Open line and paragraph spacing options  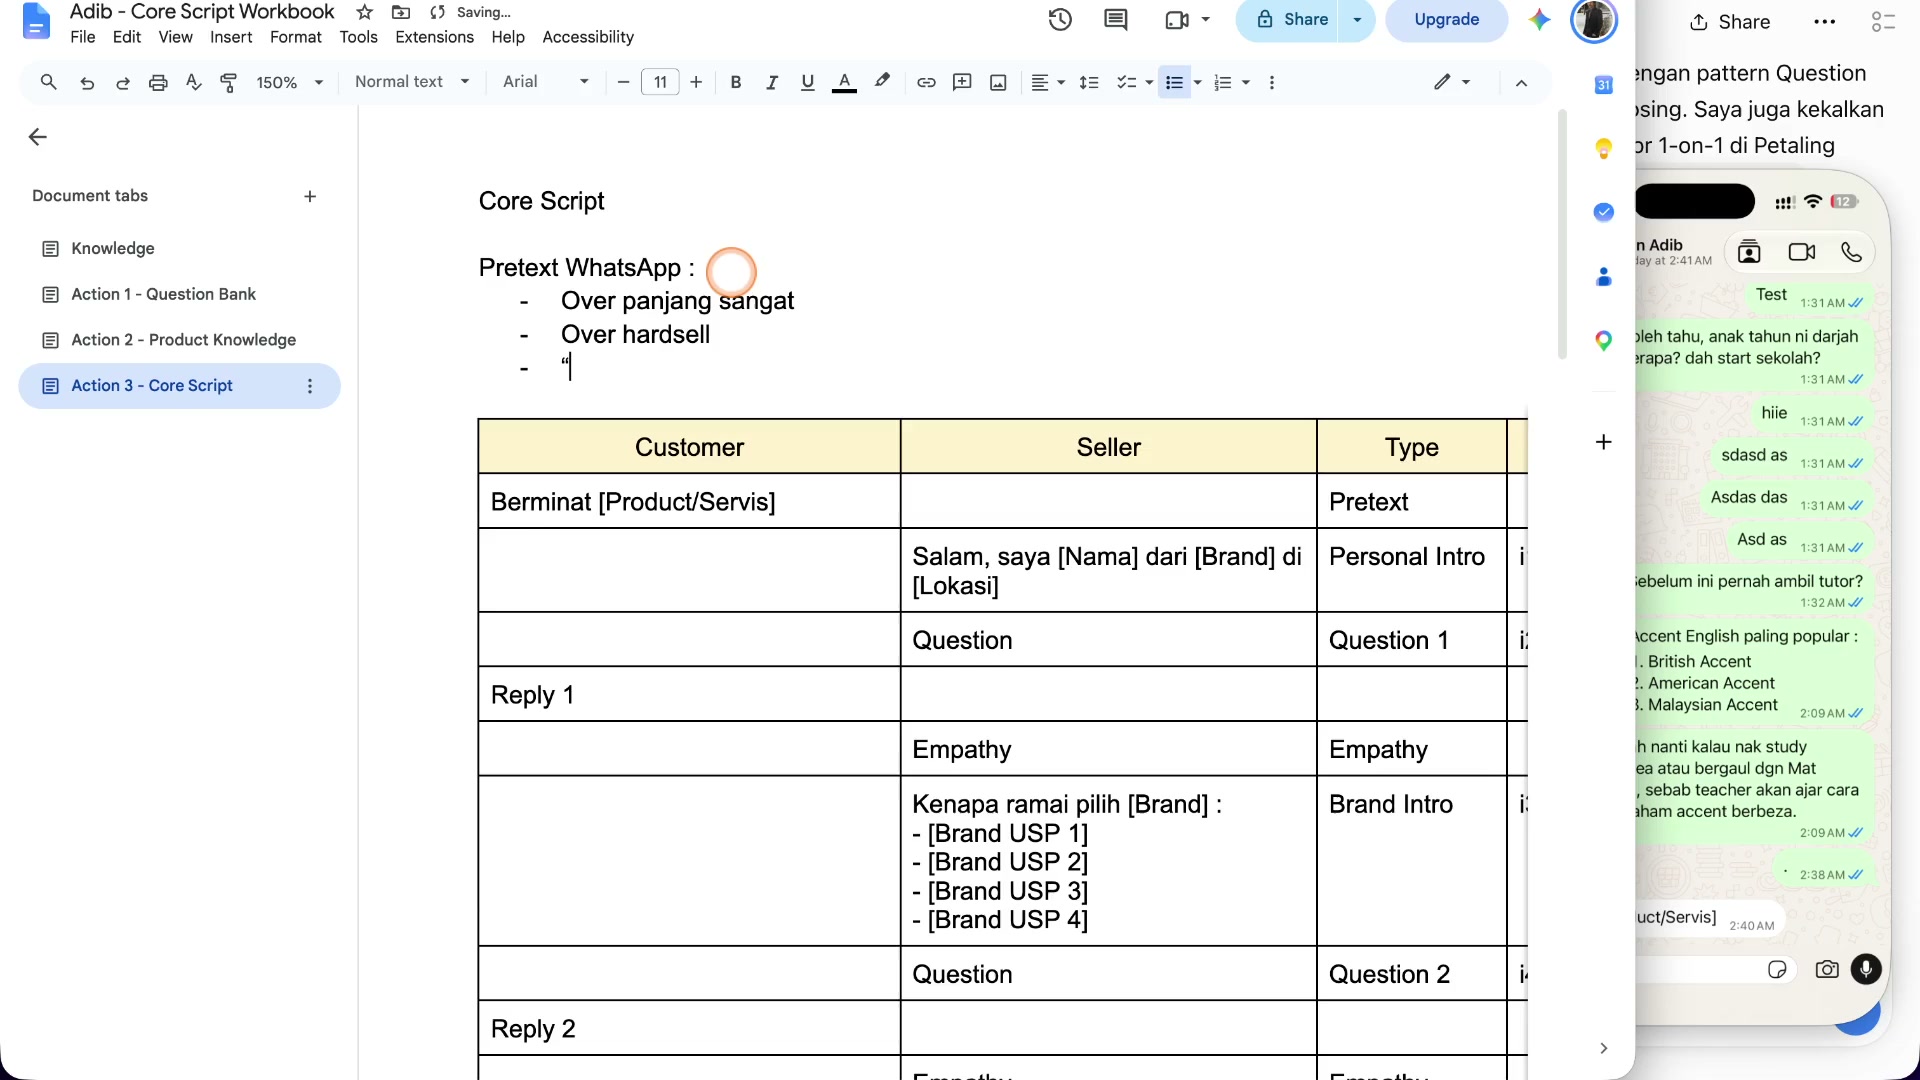pyautogui.click(x=1089, y=82)
